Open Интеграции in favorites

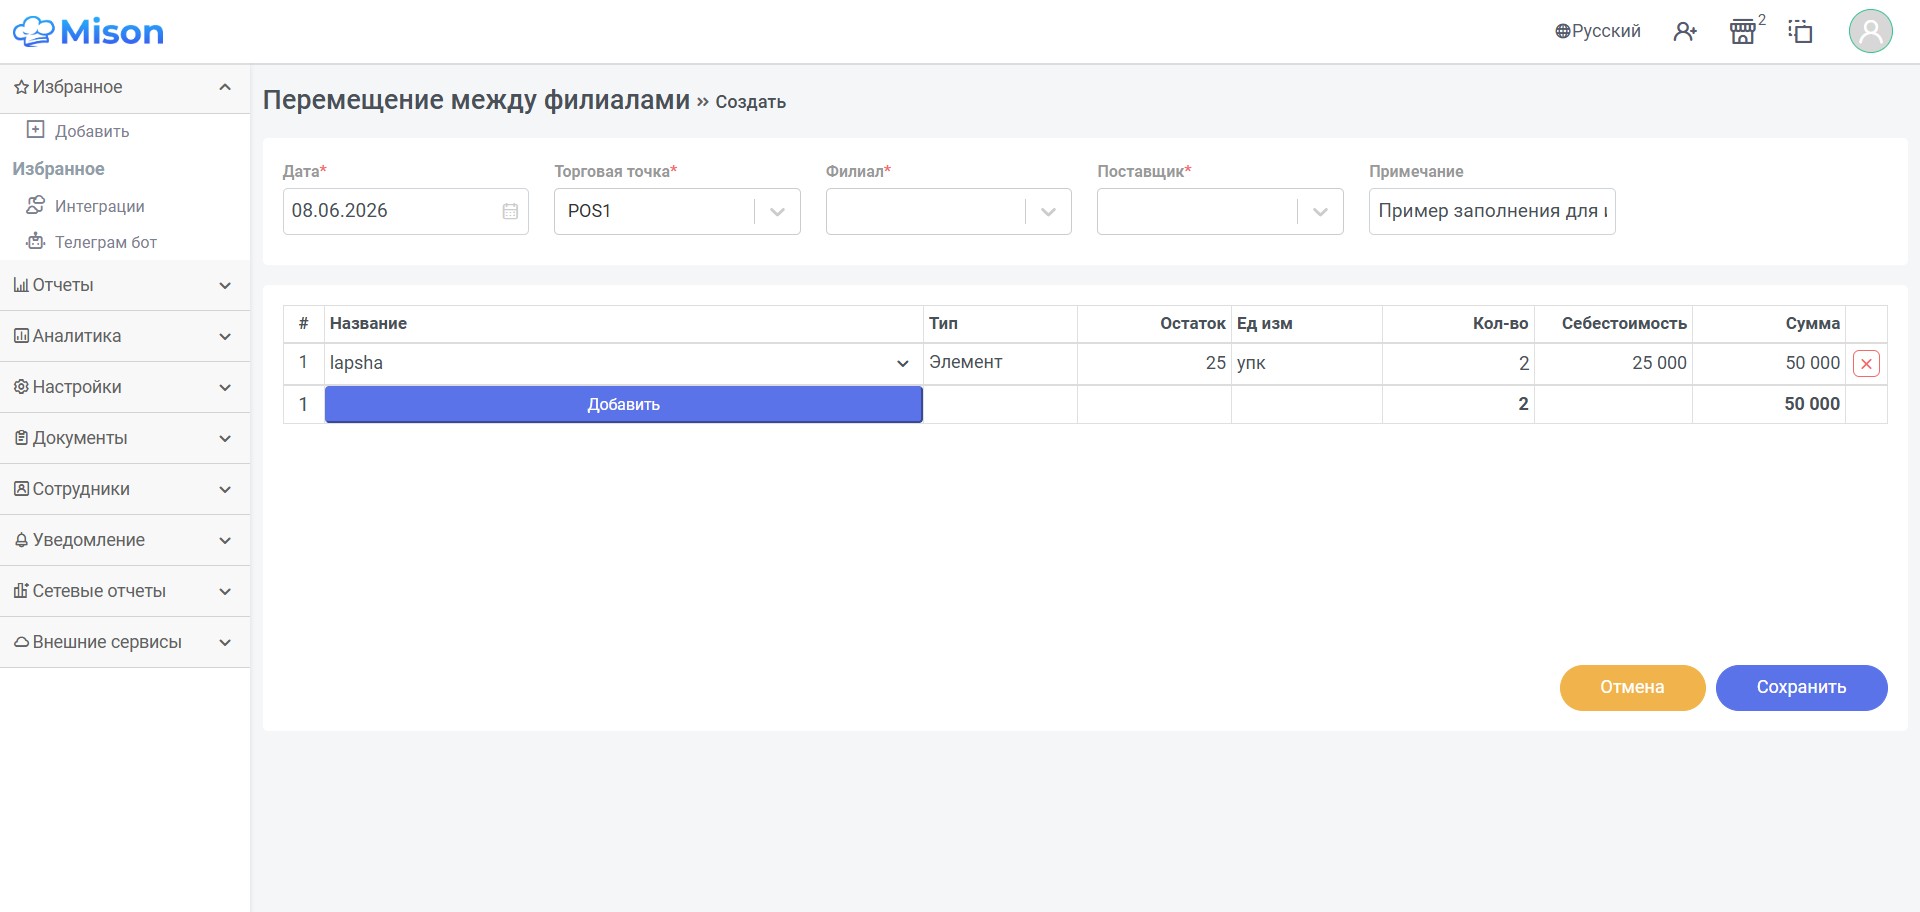click(99, 206)
